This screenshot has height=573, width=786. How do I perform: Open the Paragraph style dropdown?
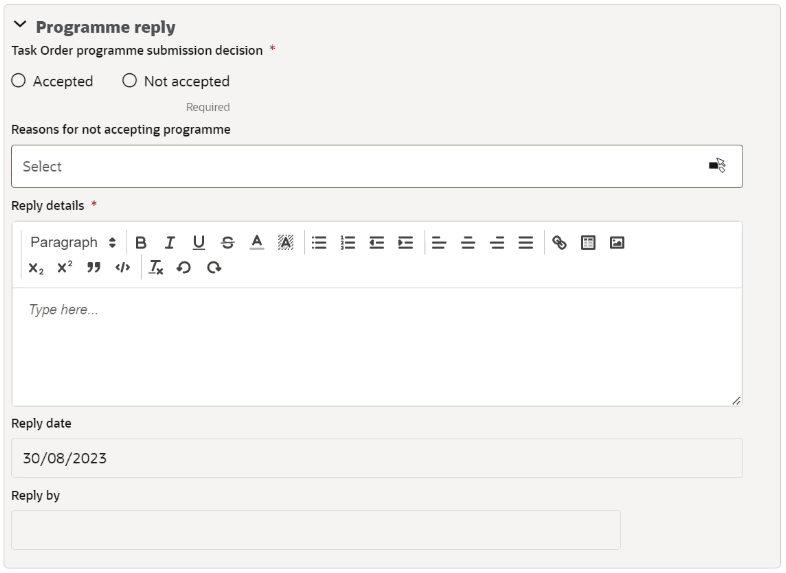pos(73,243)
